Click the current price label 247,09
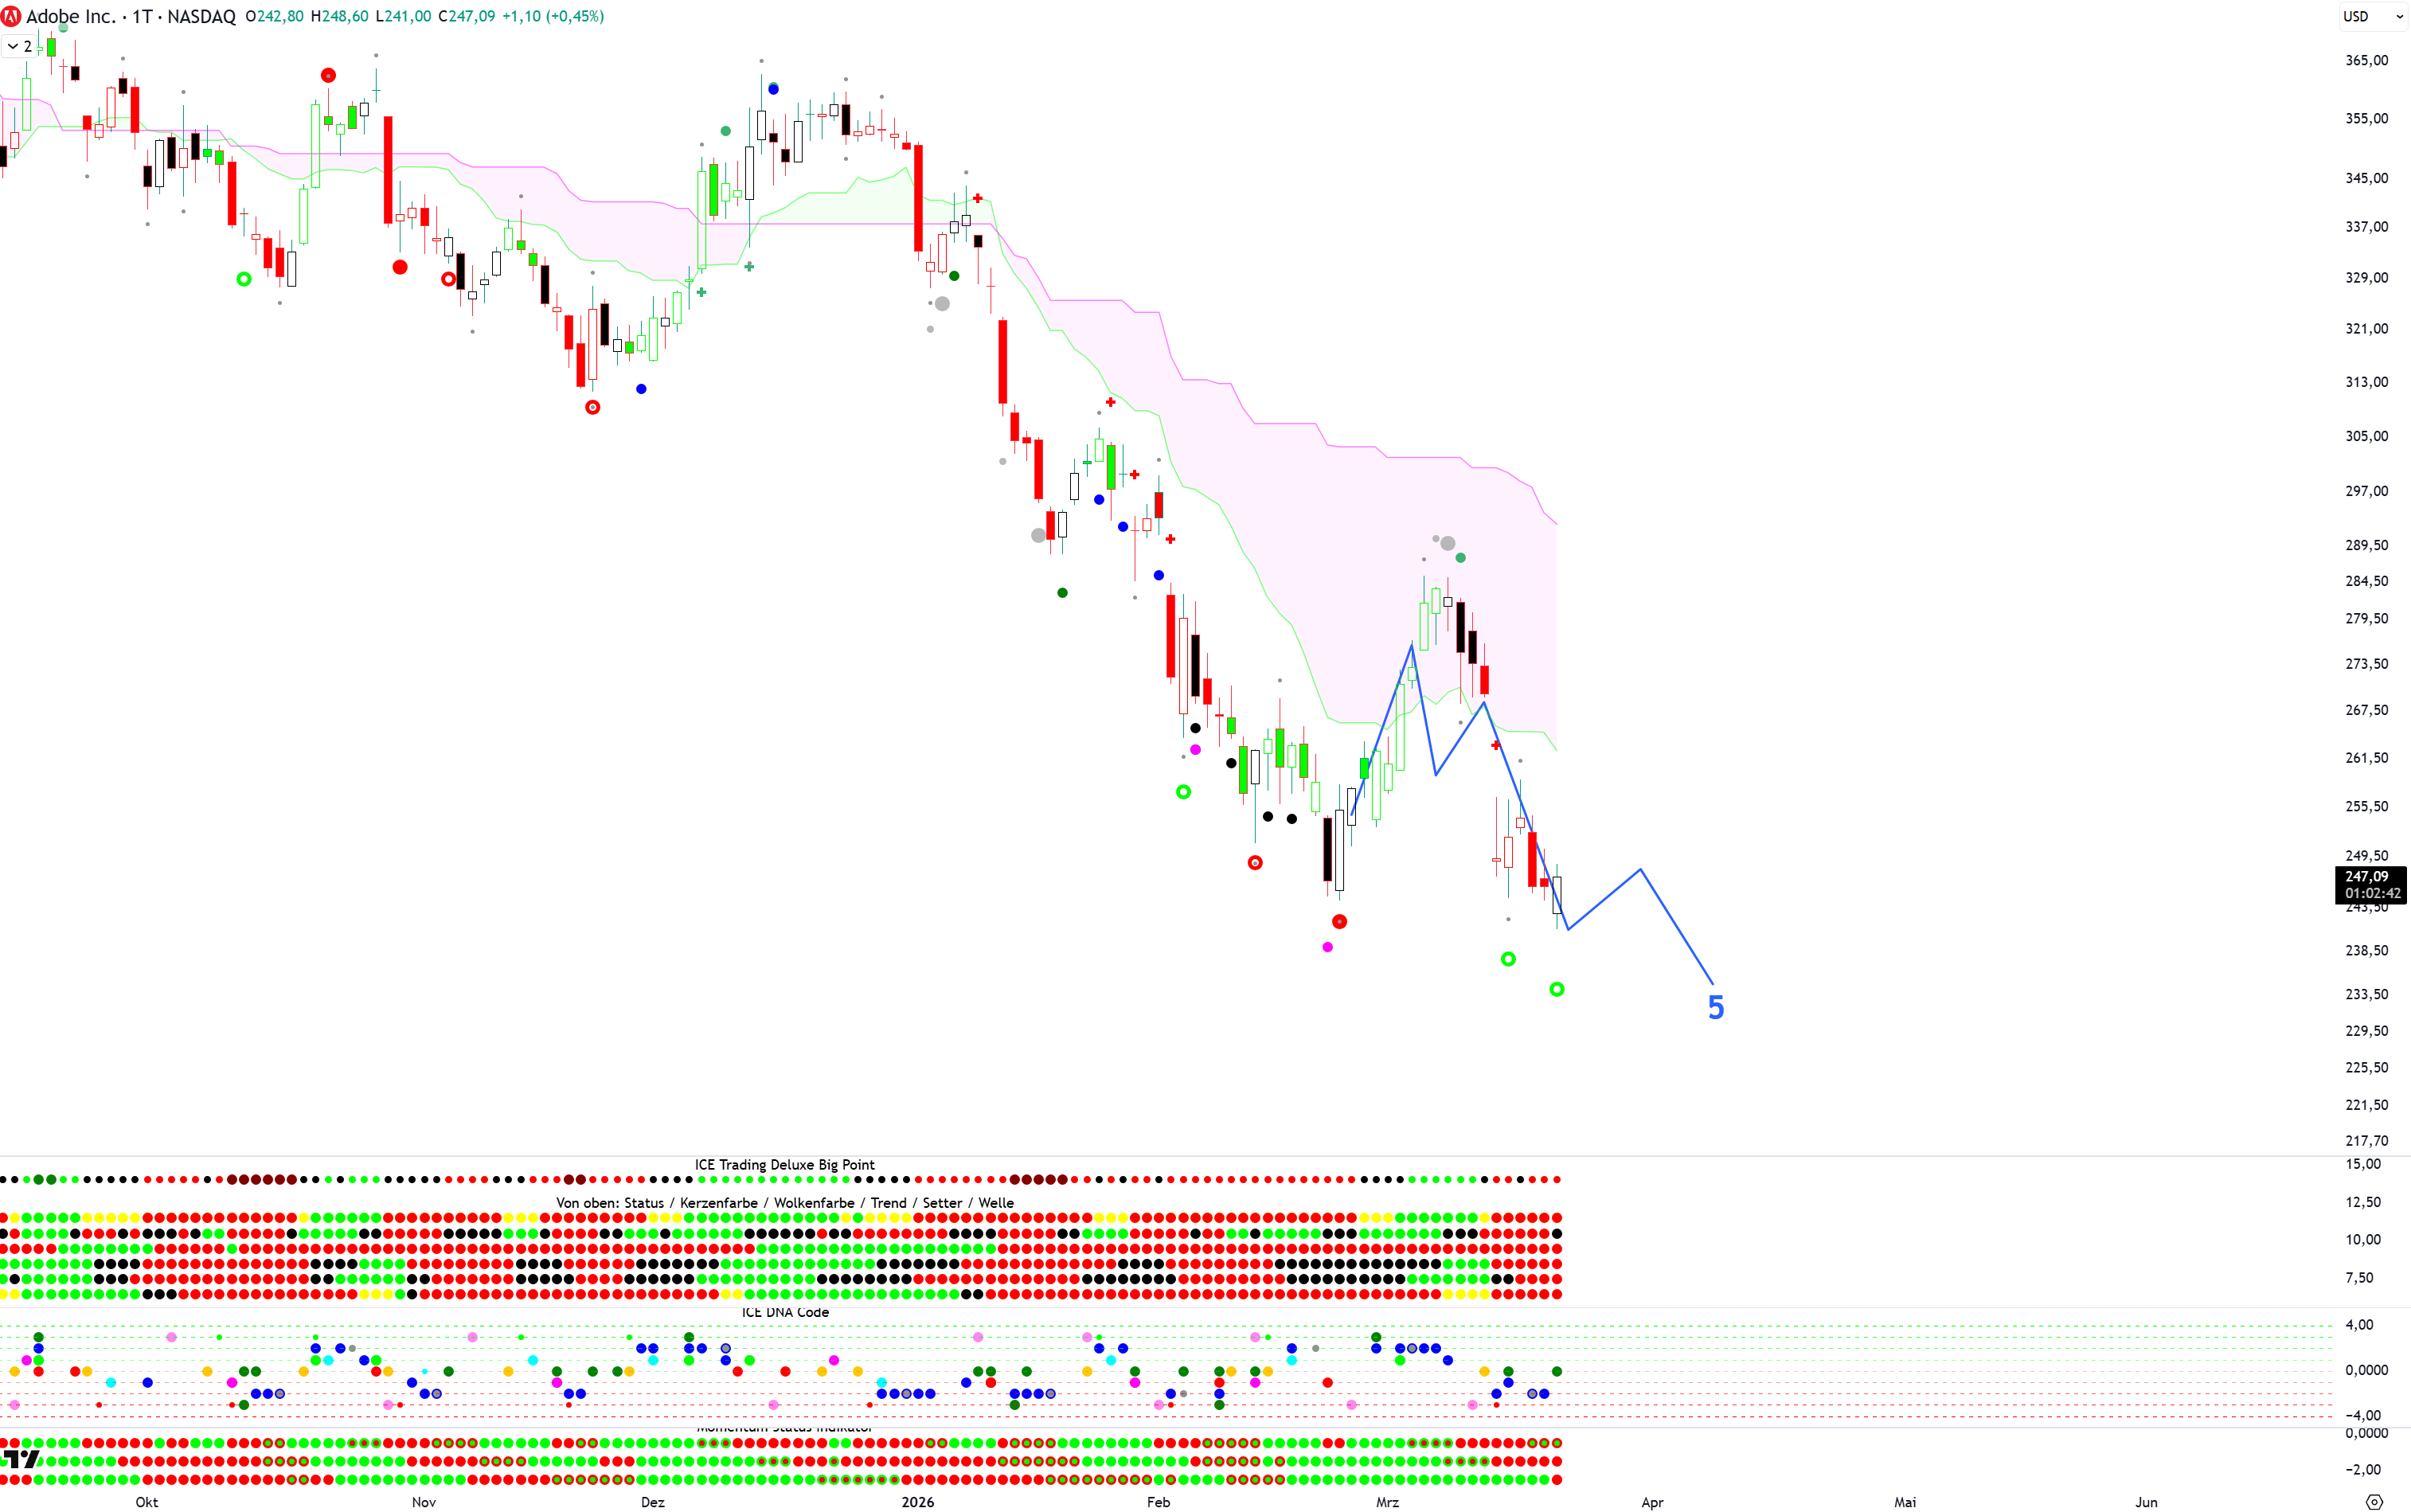 [2366, 877]
